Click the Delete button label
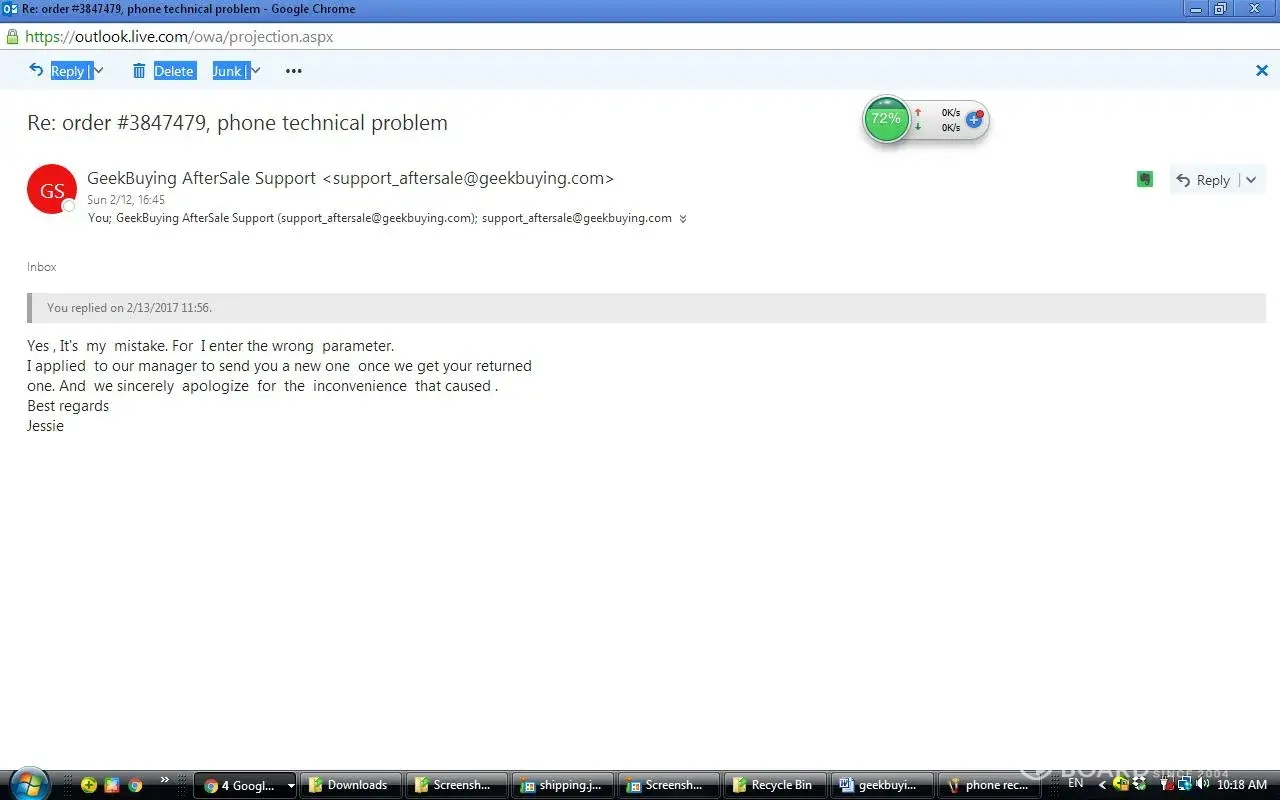This screenshot has width=1280, height=800. (x=174, y=71)
